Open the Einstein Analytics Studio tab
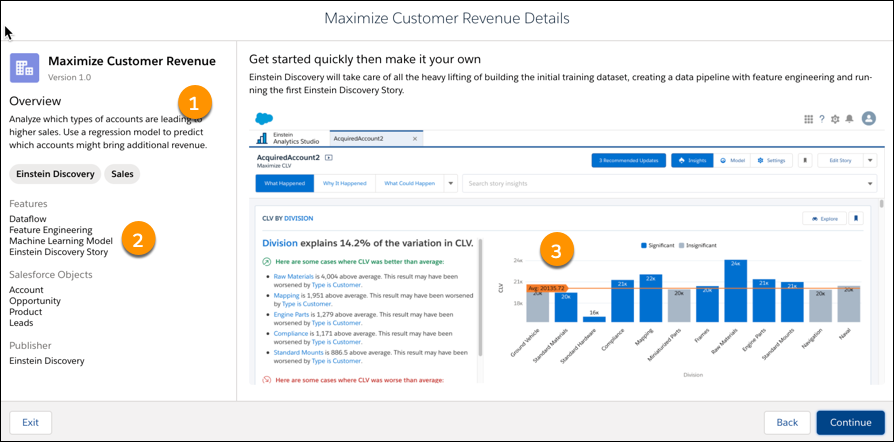Image resolution: width=894 pixels, height=443 pixels. pos(290,138)
